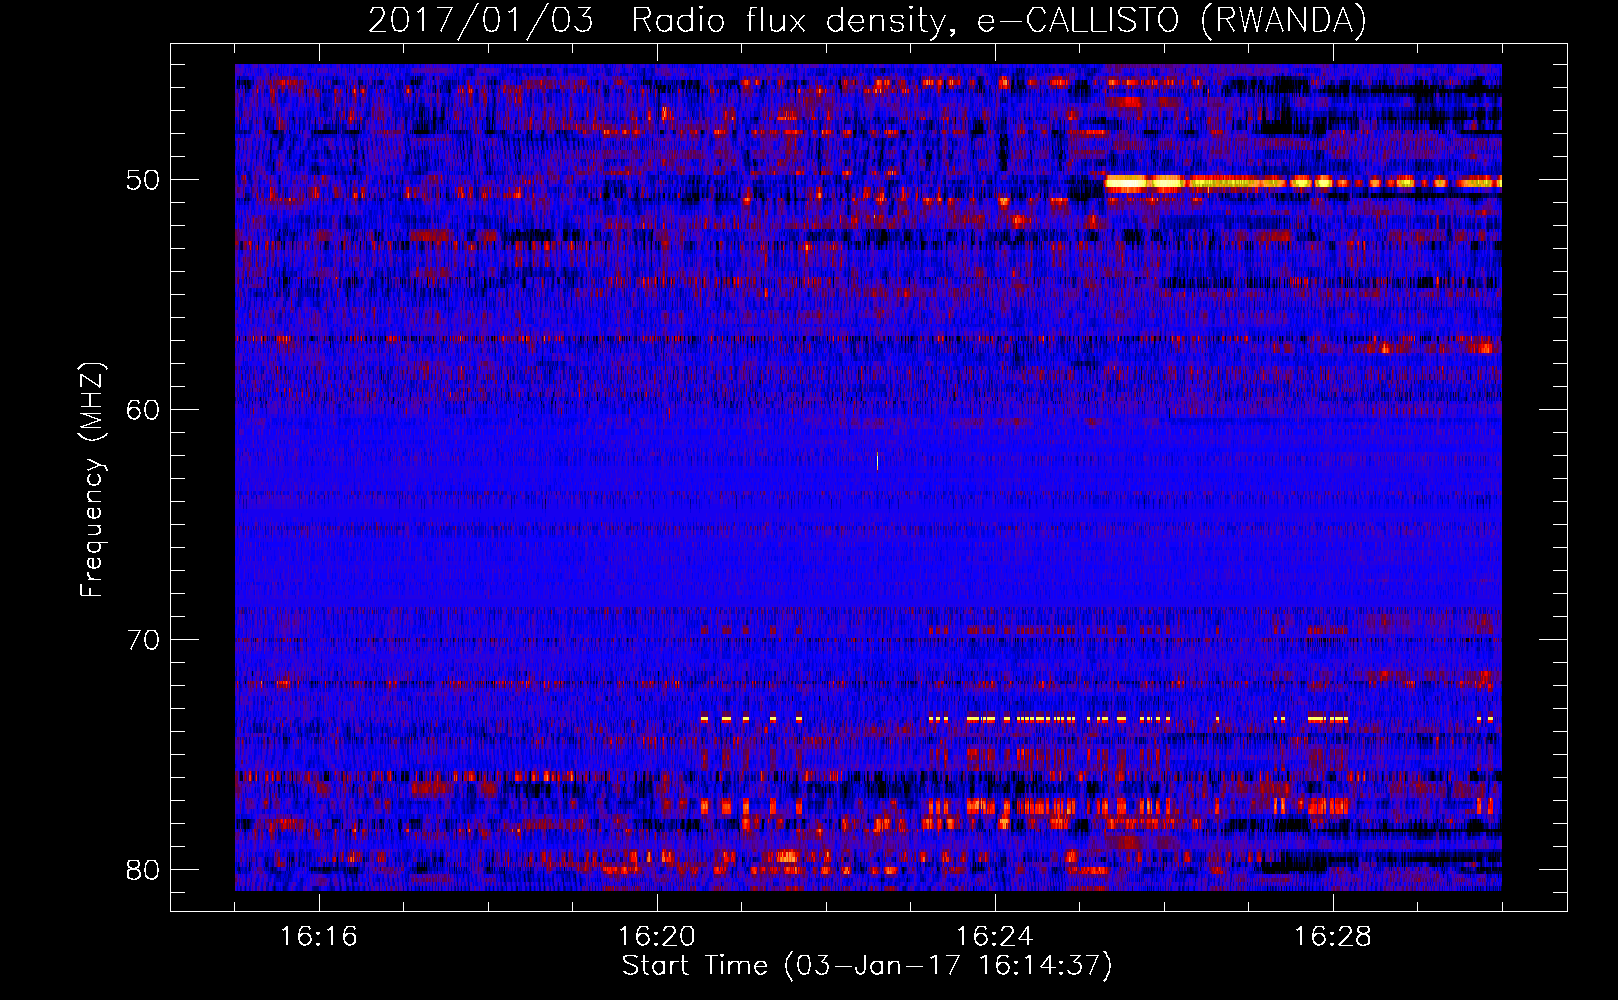Image resolution: width=1618 pixels, height=1000 pixels.
Task: Click the small white spike near 62 MHz
Action: click(x=877, y=461)
